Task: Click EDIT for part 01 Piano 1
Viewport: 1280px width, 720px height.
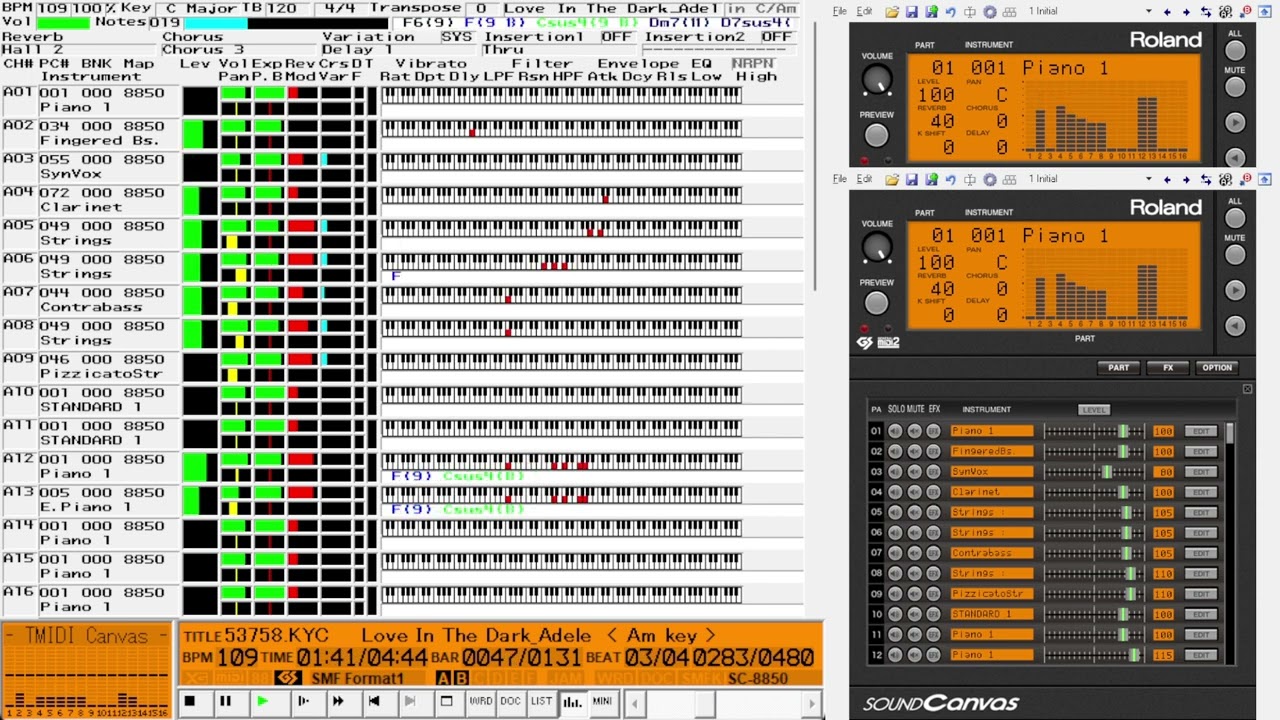Action: pyautogui.click(x=1200, y=431)
